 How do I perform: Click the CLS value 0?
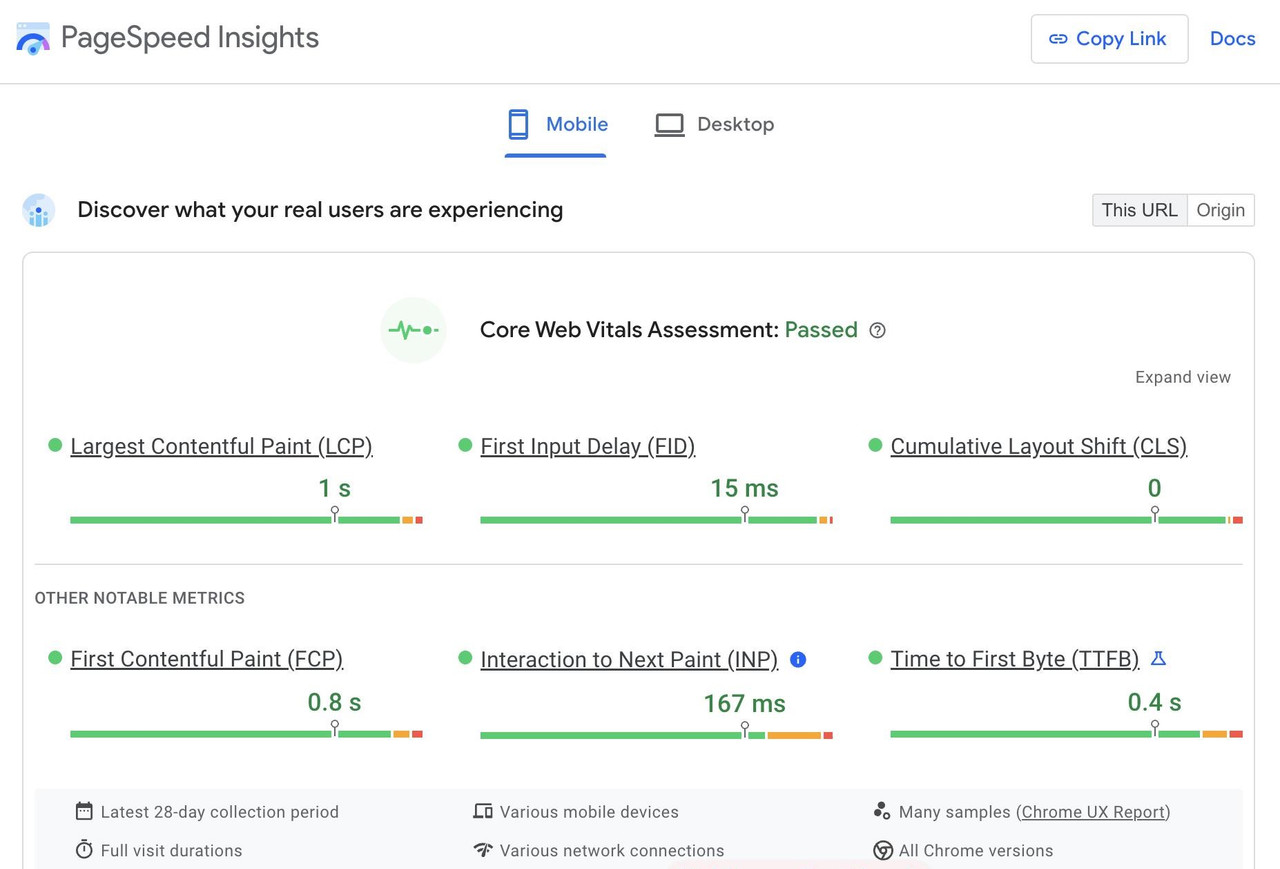pos(1154,488)
